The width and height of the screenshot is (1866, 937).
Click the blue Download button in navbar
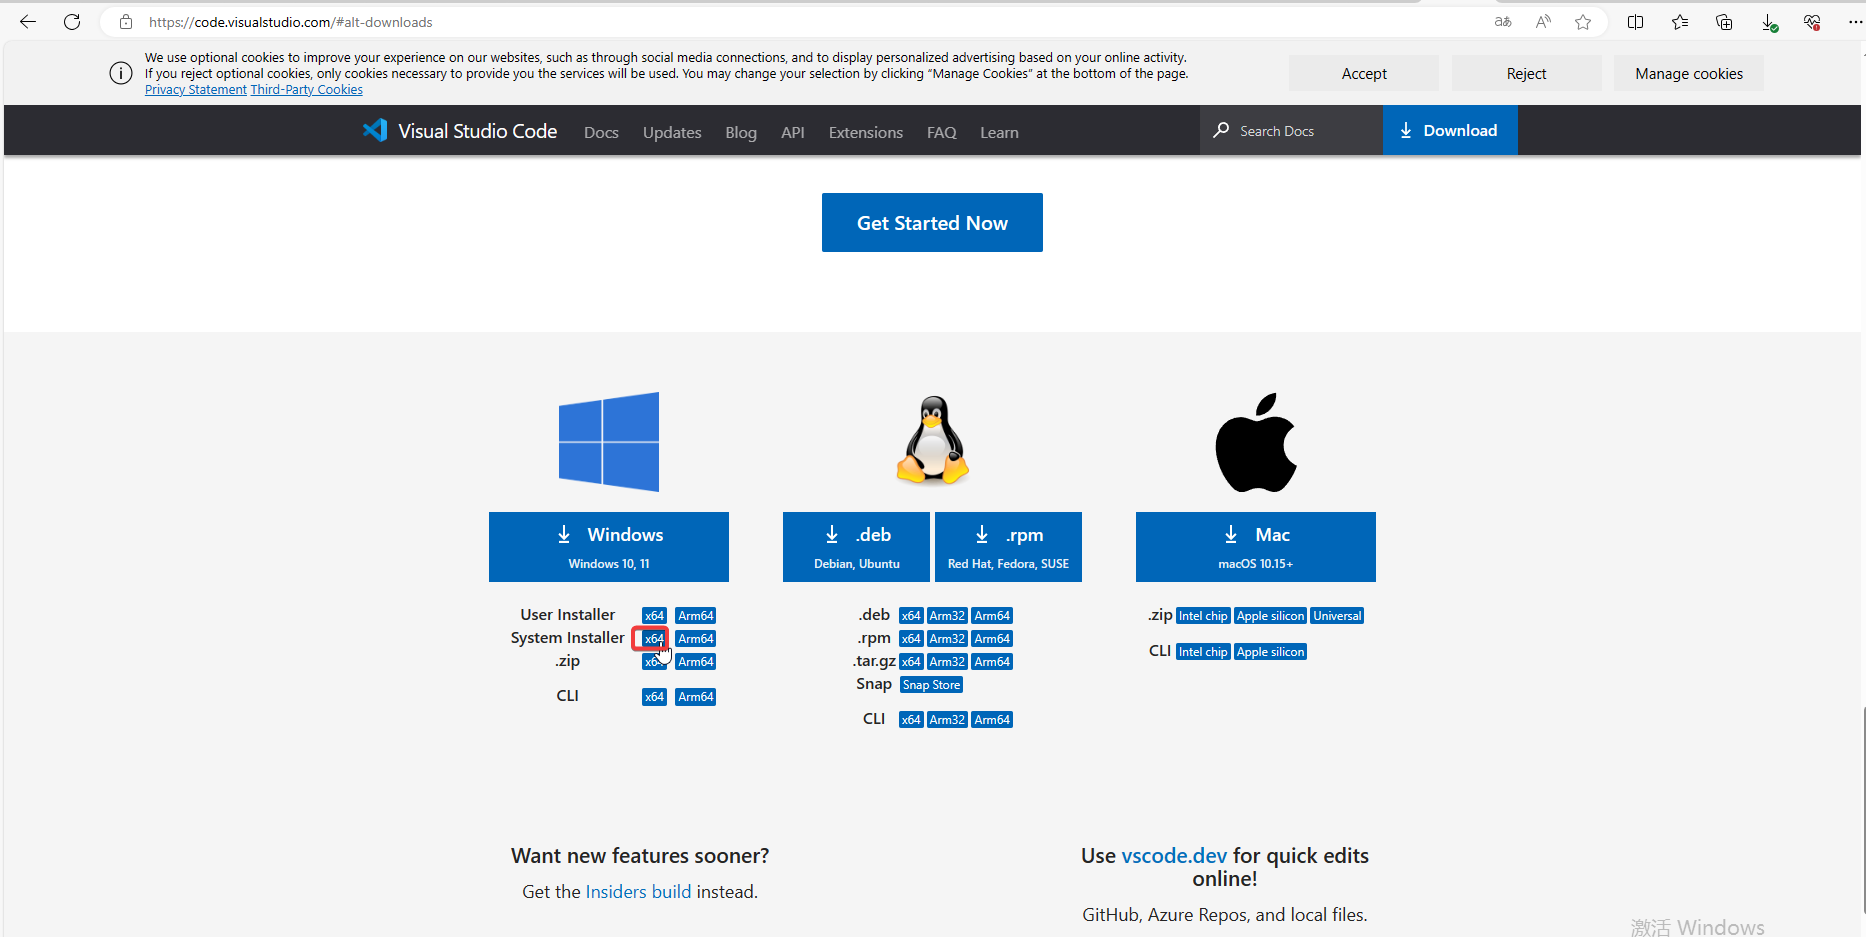pyautogui.click(x=1450, y=130)
